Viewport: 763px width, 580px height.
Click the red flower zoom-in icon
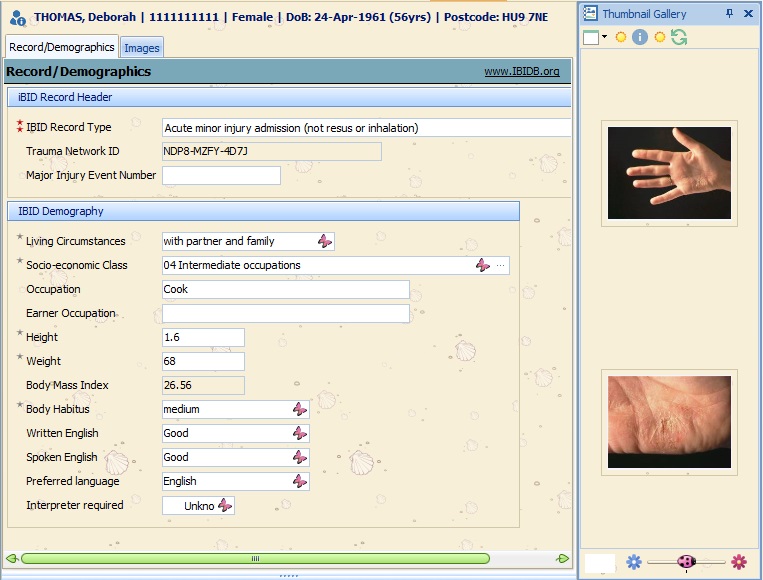(739, 562)
